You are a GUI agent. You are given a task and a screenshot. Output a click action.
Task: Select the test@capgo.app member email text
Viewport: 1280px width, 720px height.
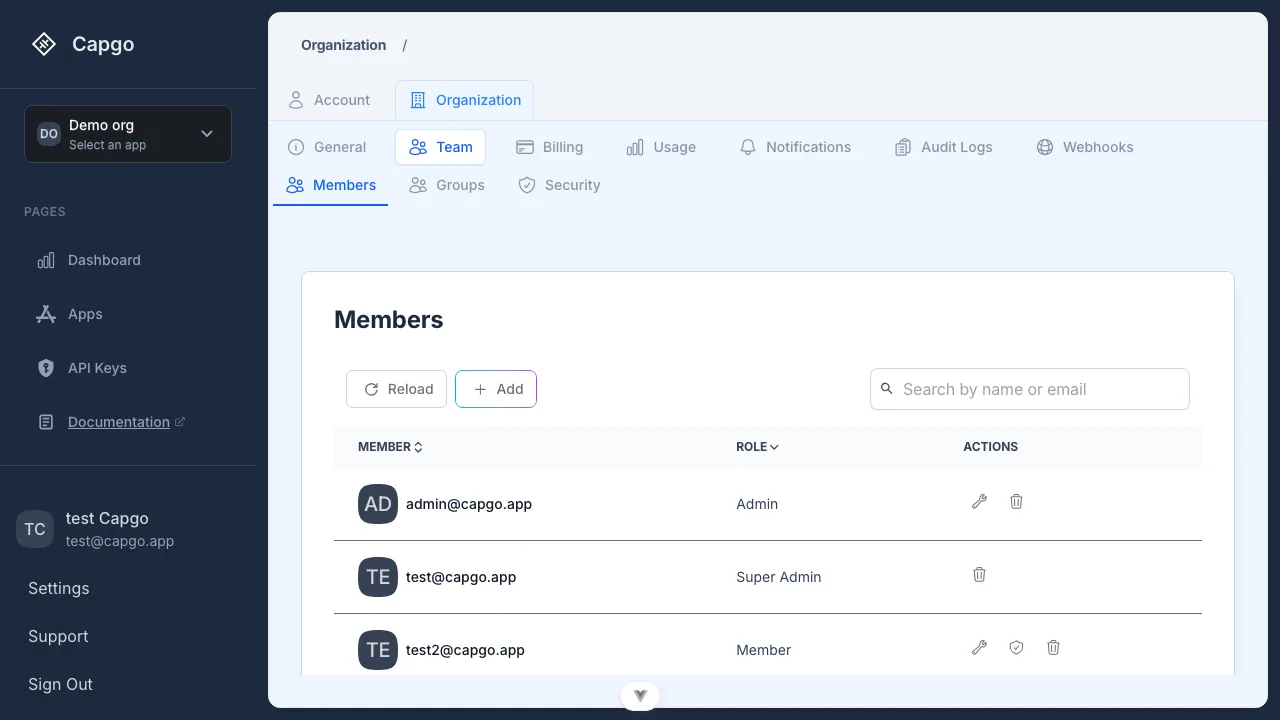point(461,577)
